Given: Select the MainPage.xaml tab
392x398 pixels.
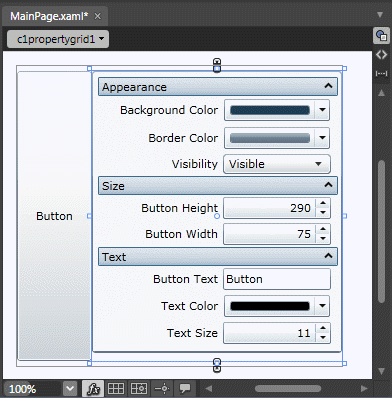Looking at the screenshot, I should [49, 16].
